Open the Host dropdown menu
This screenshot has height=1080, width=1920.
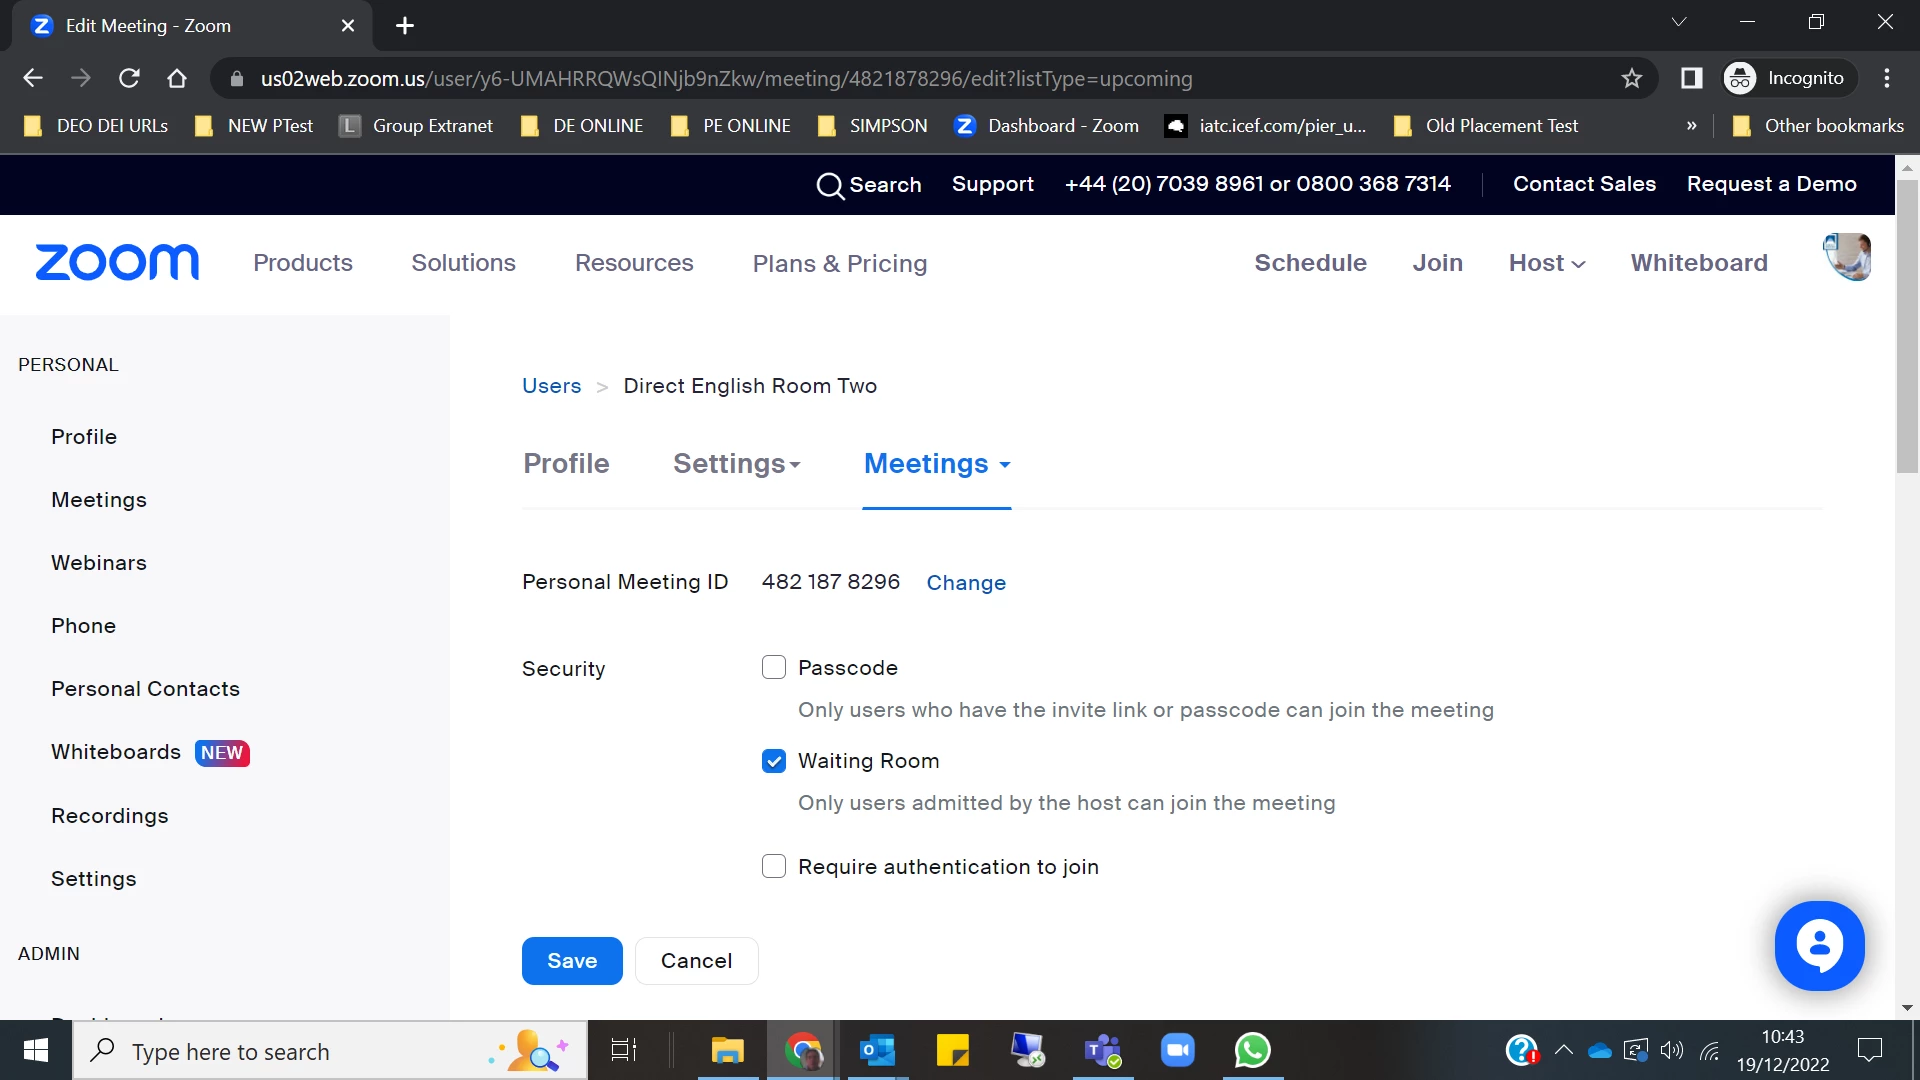tap(1546, 263)
